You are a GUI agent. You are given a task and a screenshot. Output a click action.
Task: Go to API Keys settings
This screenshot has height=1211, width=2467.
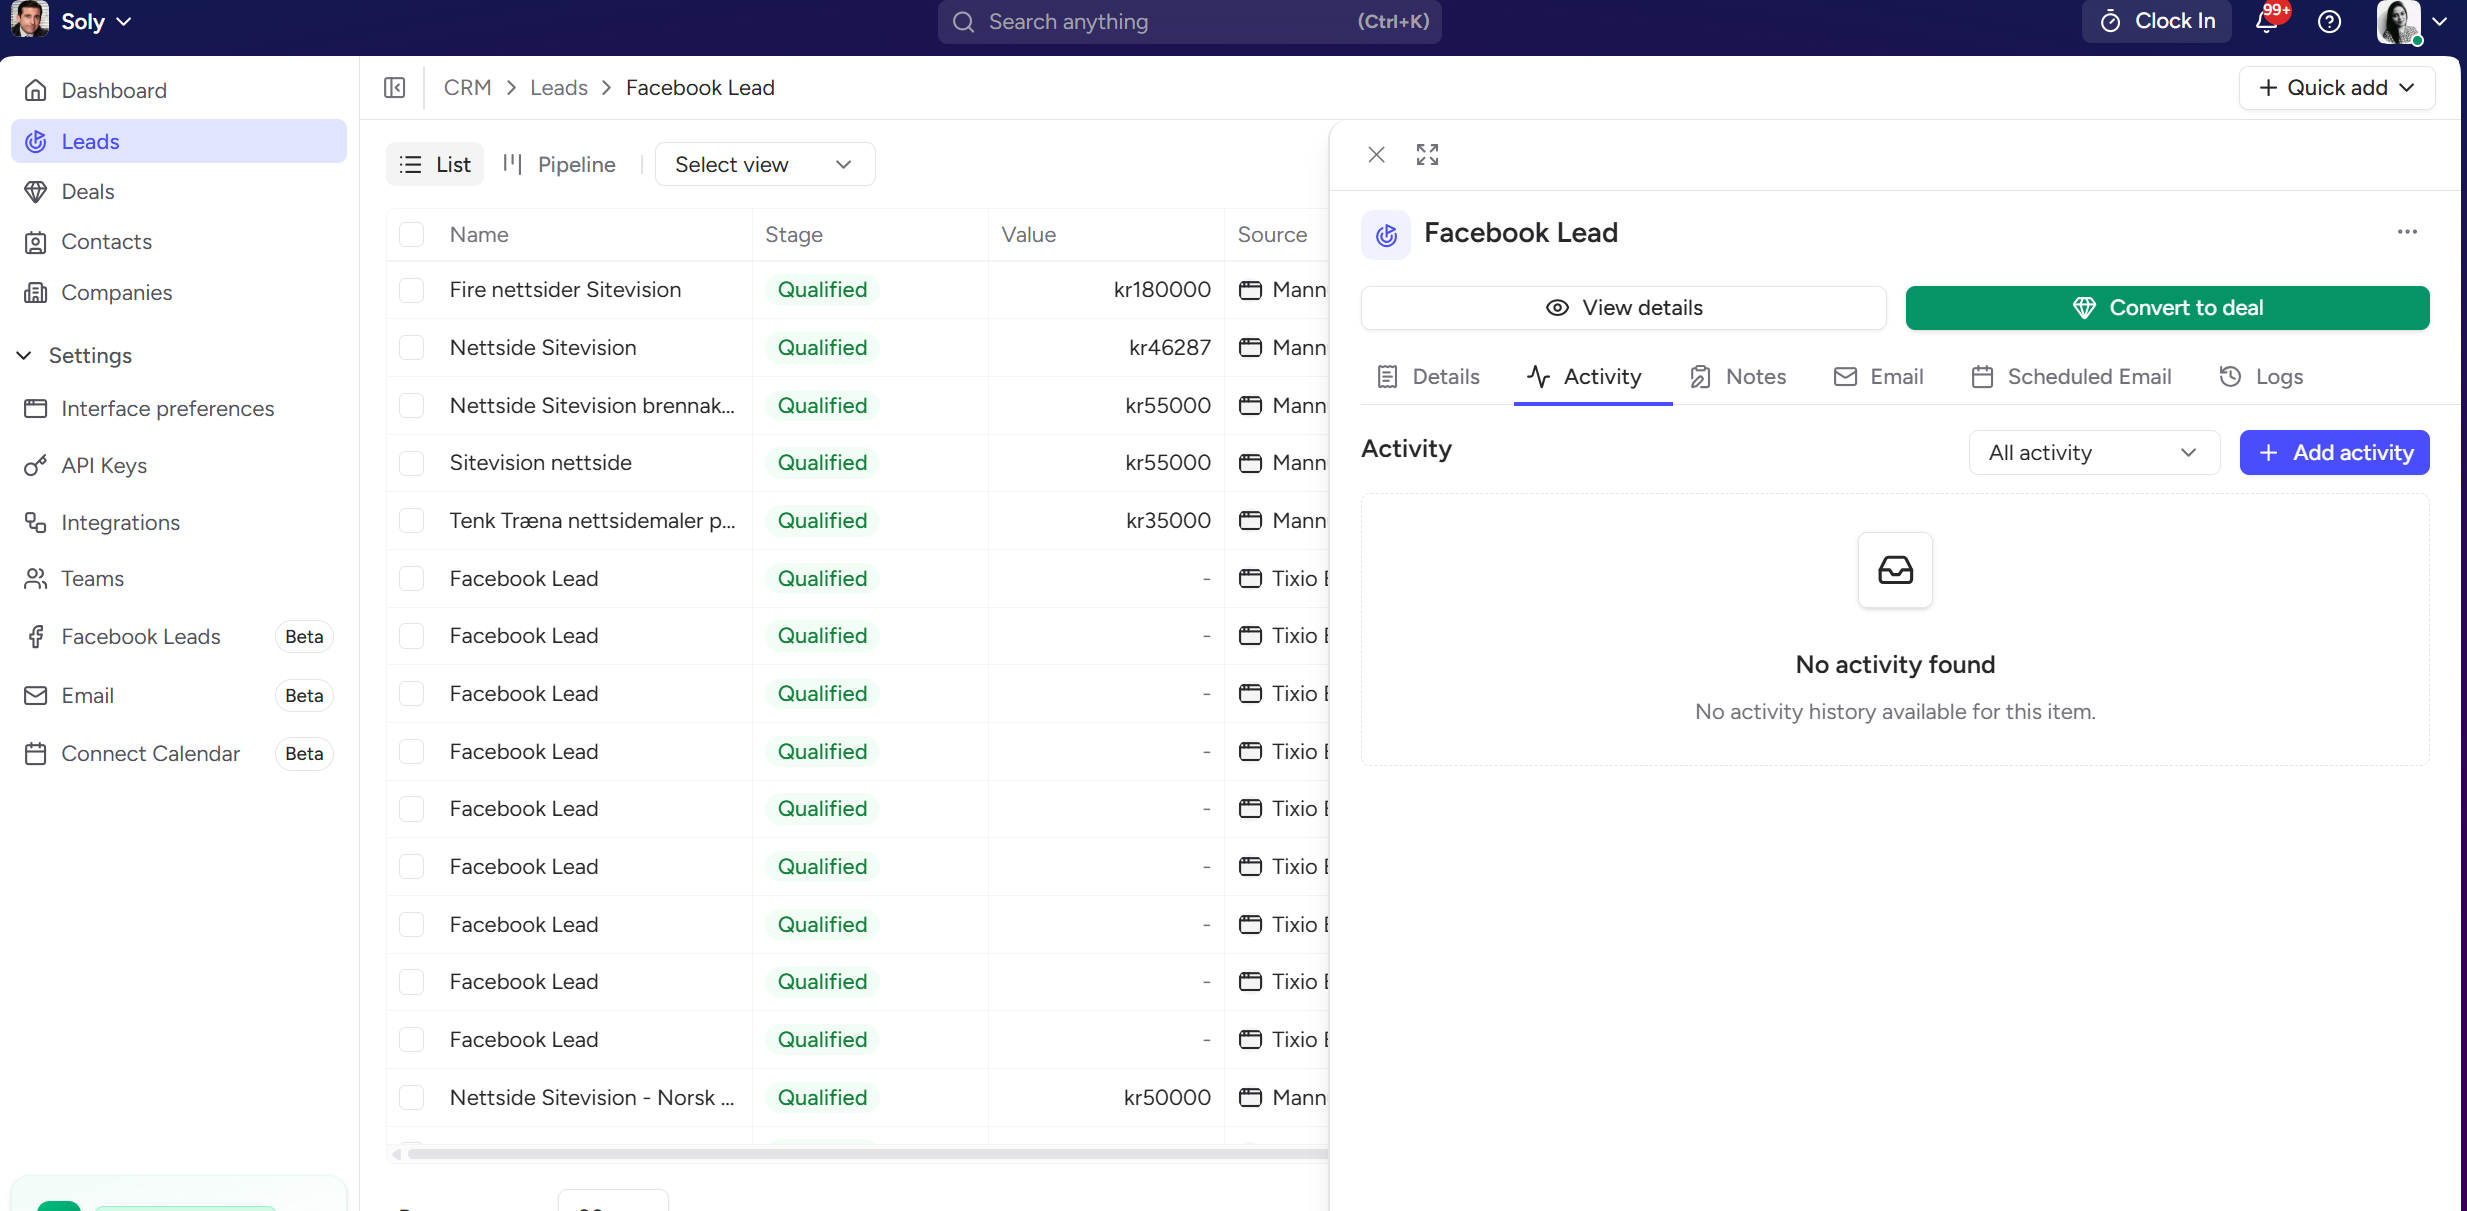click(104, 466)
